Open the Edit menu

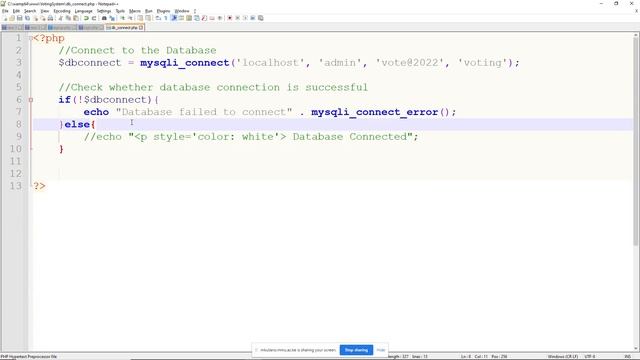pyautogui.click(x=16, y=11)
